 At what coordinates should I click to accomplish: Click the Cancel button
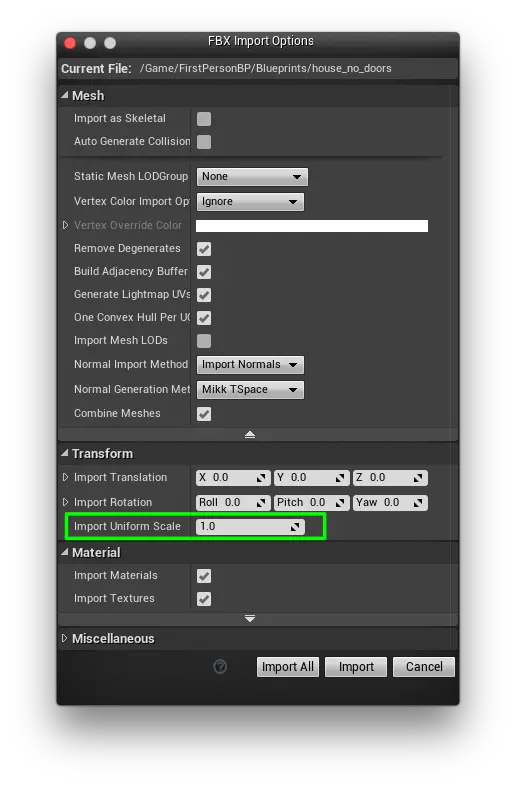pyautogui.click(x=424, y=667)
